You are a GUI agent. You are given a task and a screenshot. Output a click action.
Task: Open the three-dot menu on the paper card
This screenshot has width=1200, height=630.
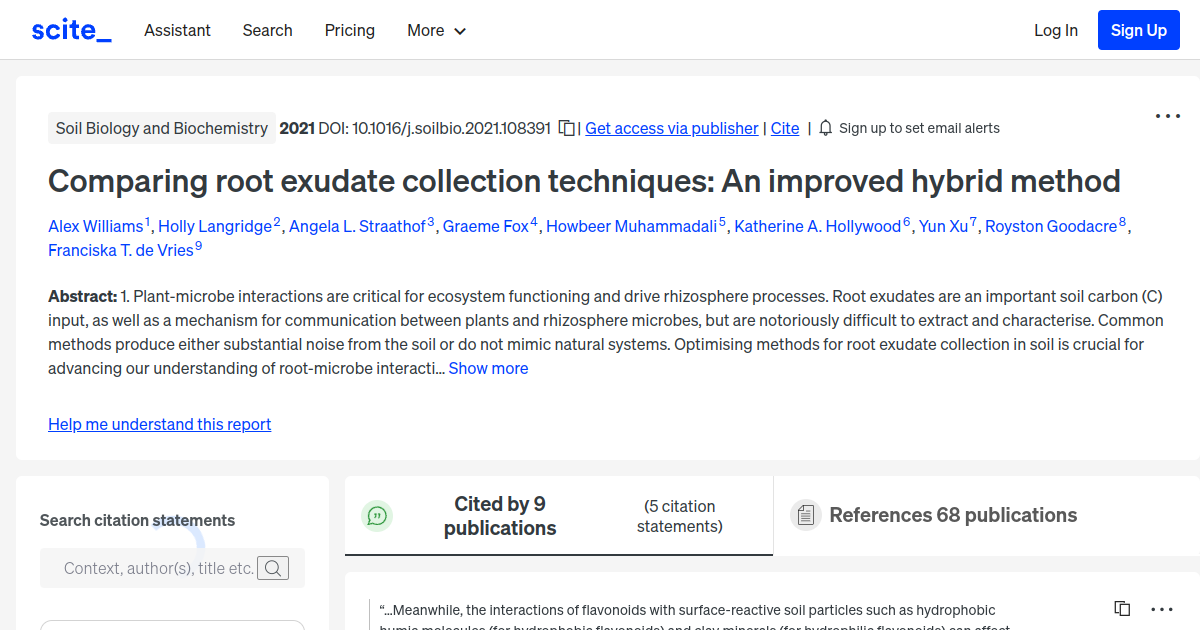1167,116
